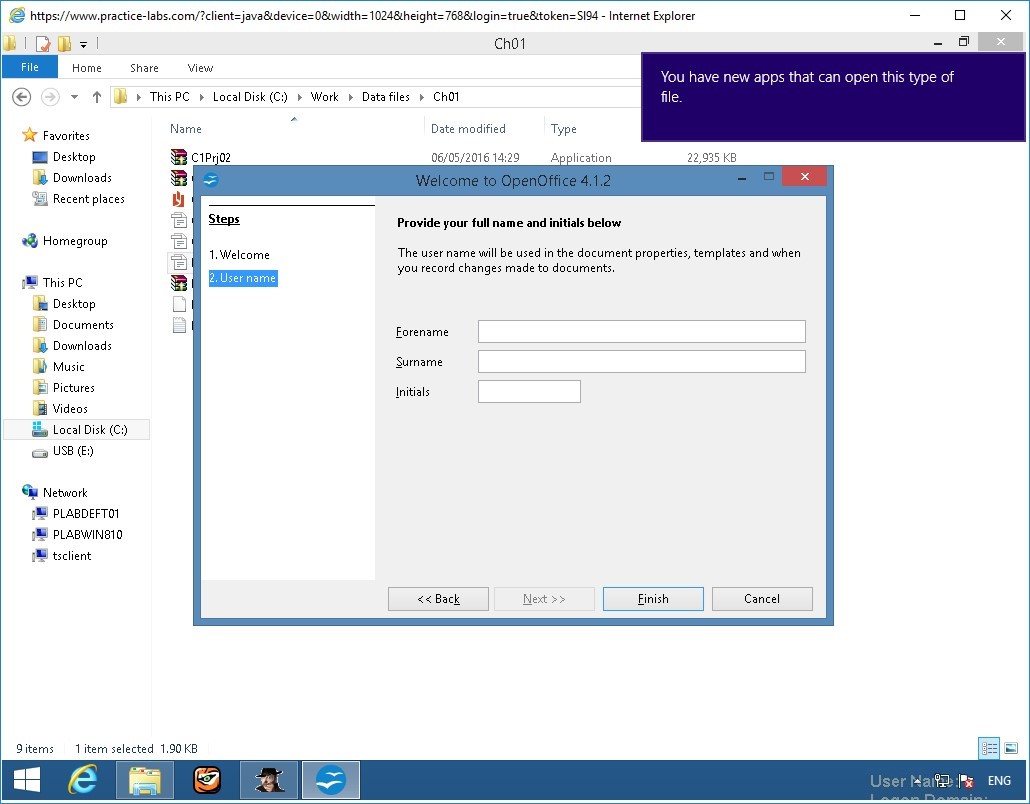Click the Finish button in OpenOffice wizard
Screen dimensions: 1030x804
coord(653,598)
